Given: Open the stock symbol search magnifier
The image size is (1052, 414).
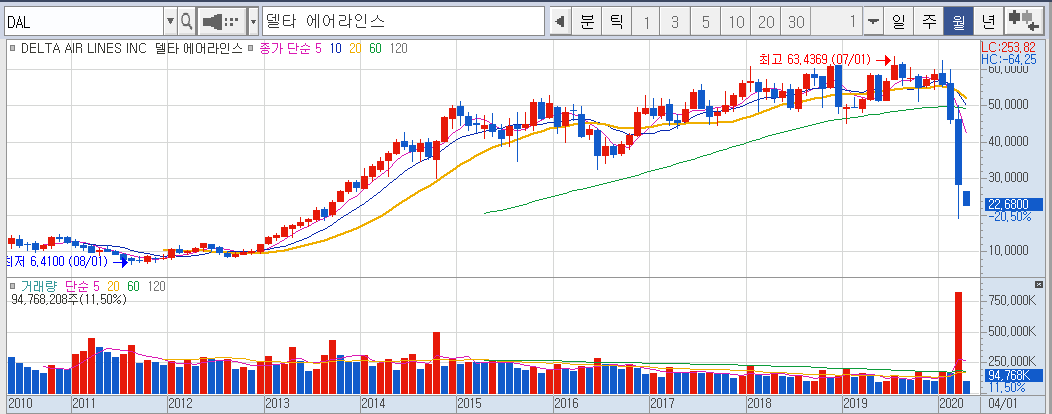Looking at the screenshot, I should (186, 21).
